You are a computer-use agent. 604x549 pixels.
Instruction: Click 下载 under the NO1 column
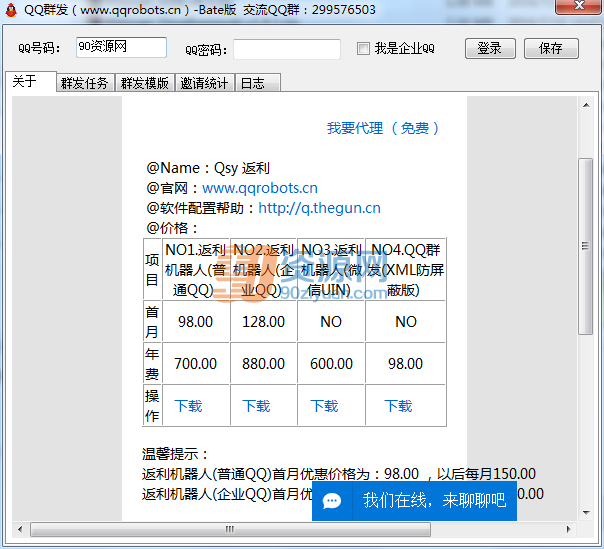tap(188, 406)
